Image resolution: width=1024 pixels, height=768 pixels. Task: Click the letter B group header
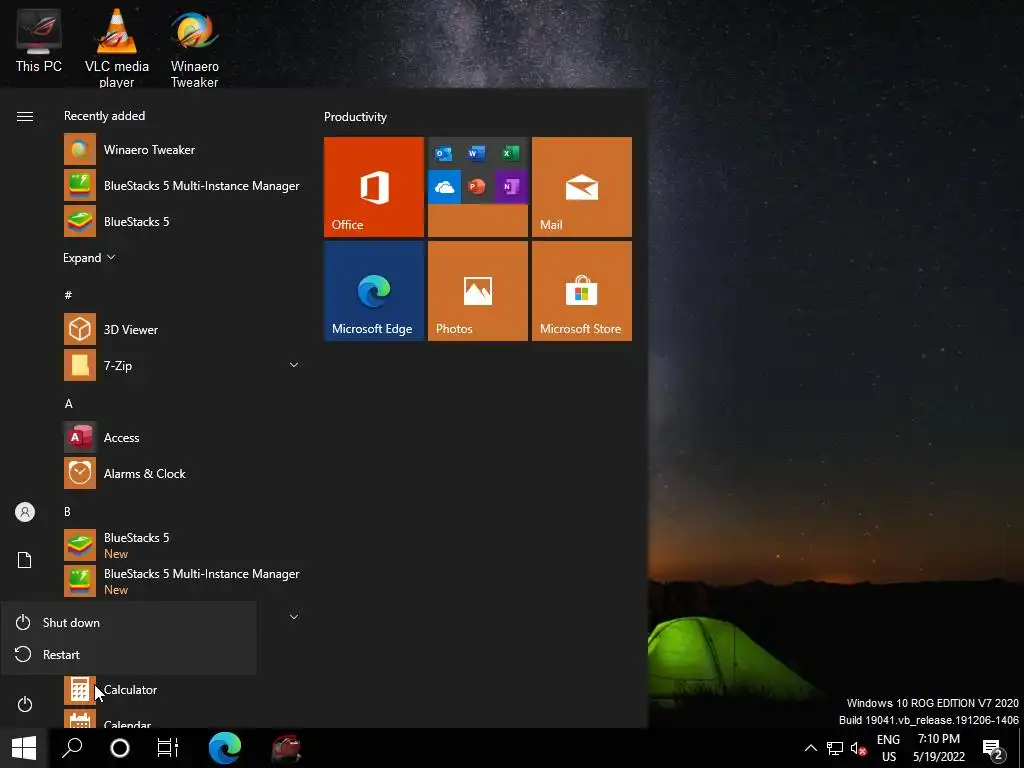pos(67,511)
